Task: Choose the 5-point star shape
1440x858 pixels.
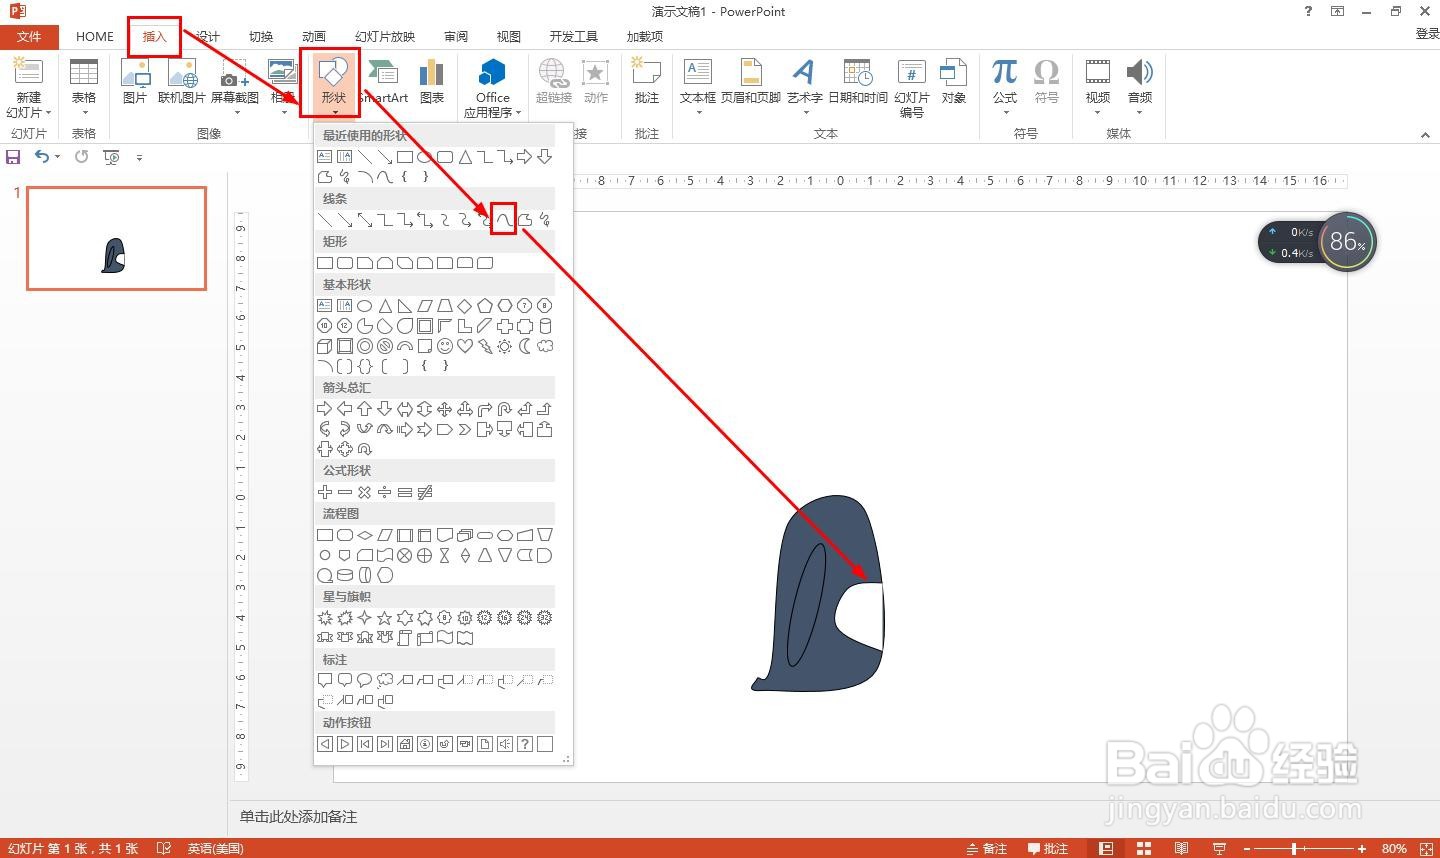Action: click(x=385, y=618)
